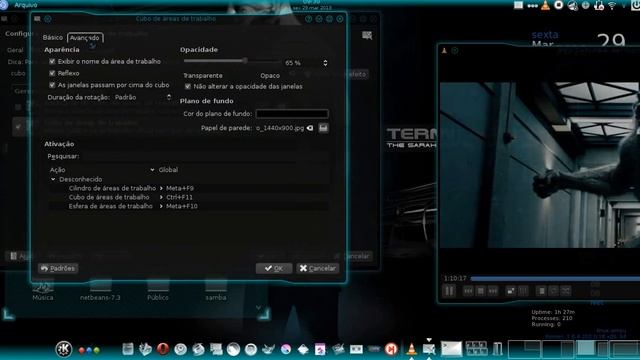The height and width of the screenshot is (360, 640).
Task: Show the VLC playlist
Action: point(542,291)
